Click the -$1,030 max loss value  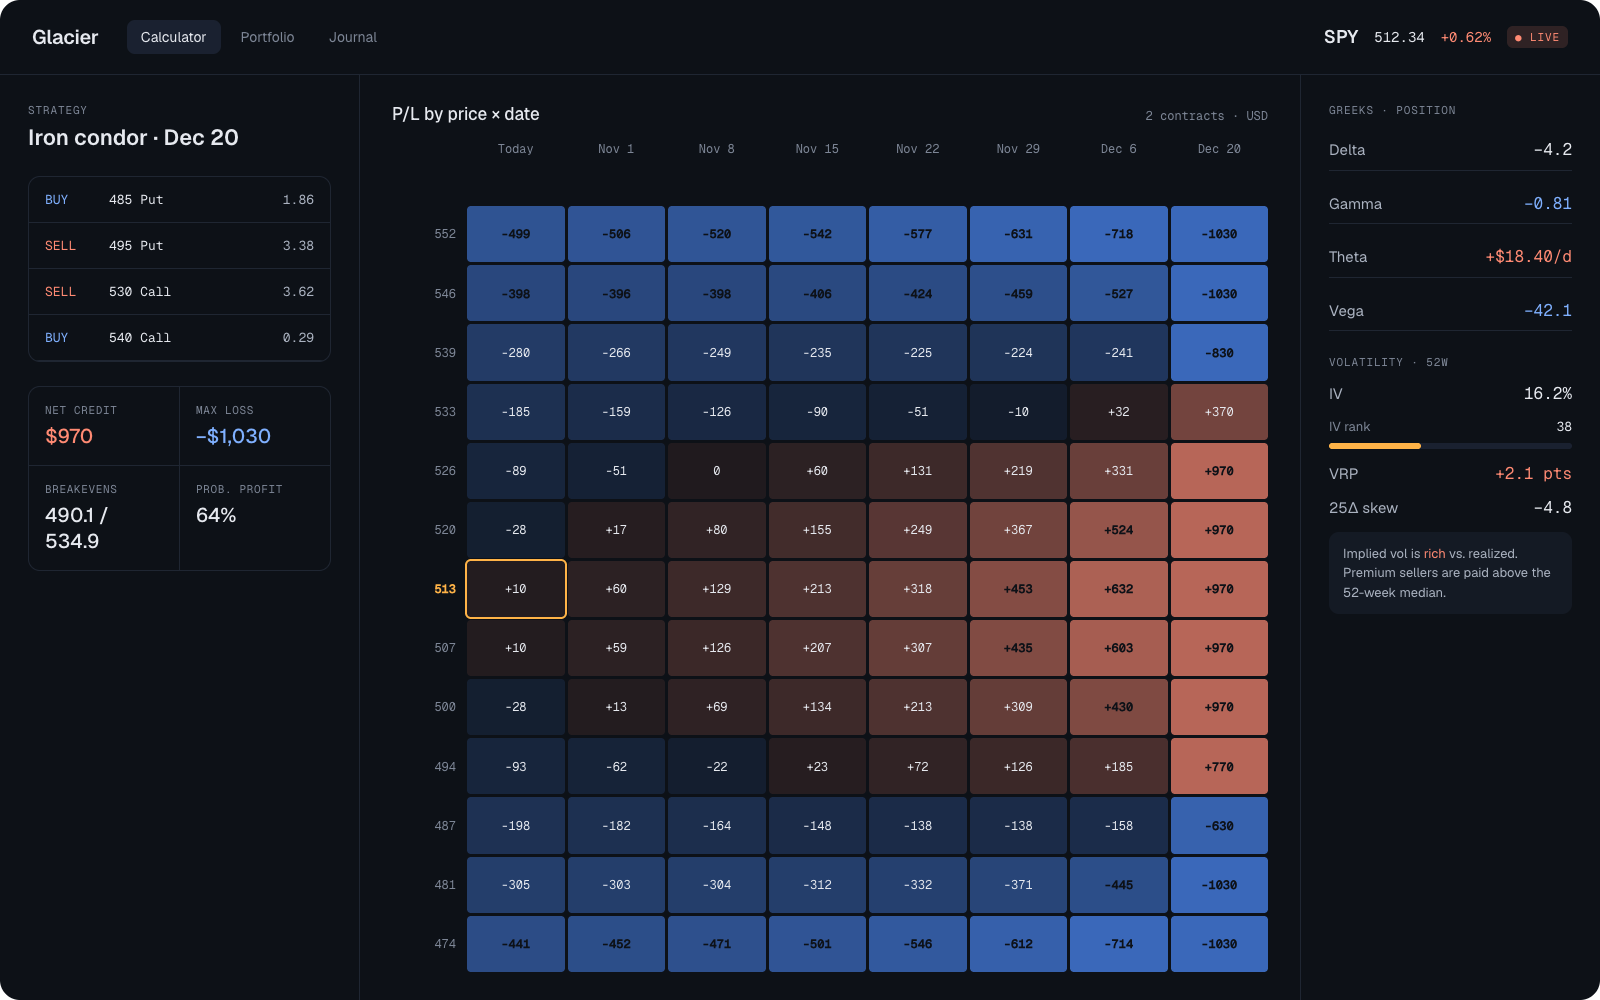pyautogui.click(x=233, y=436)
